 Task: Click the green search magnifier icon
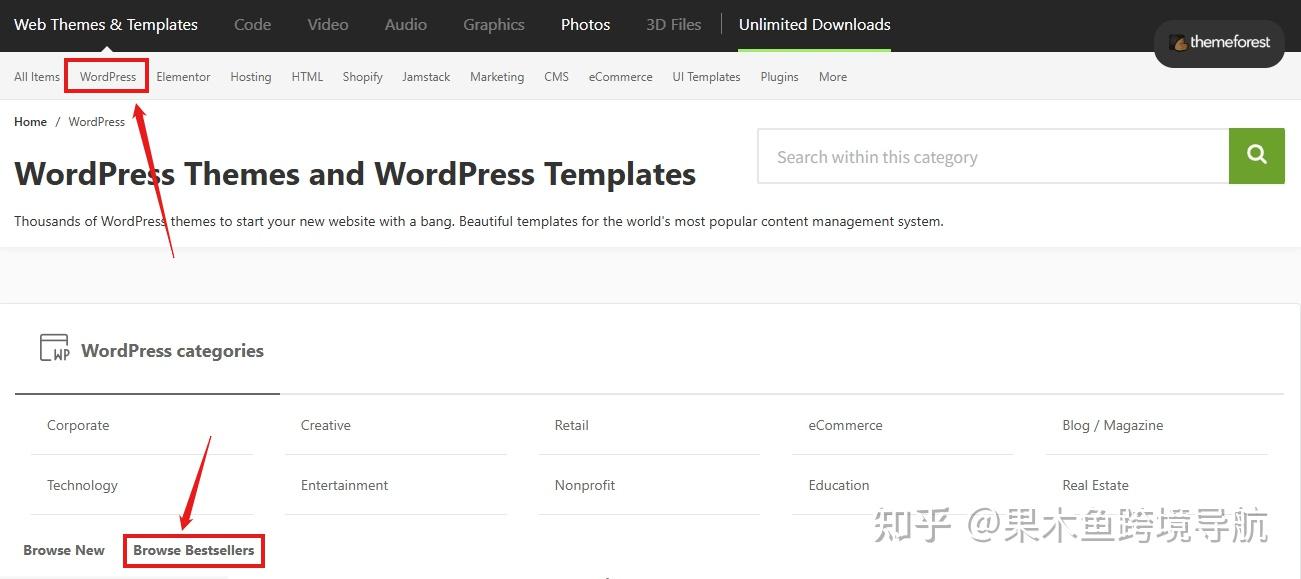pos(1256,156)
